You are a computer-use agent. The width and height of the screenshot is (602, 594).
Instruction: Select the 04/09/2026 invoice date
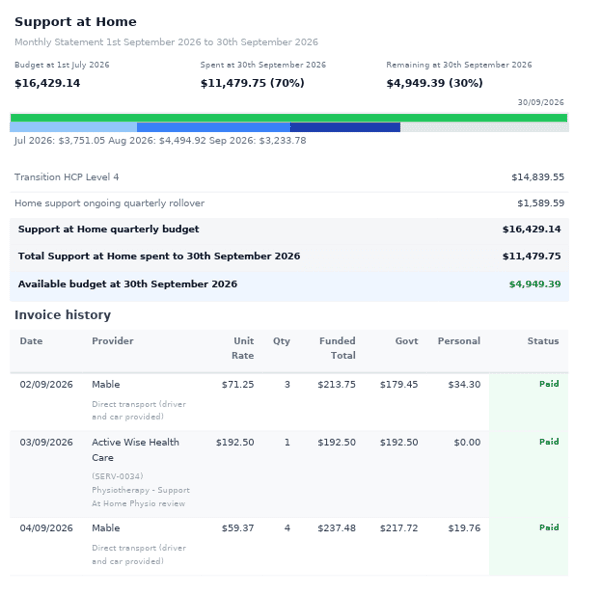pos(46,528)
